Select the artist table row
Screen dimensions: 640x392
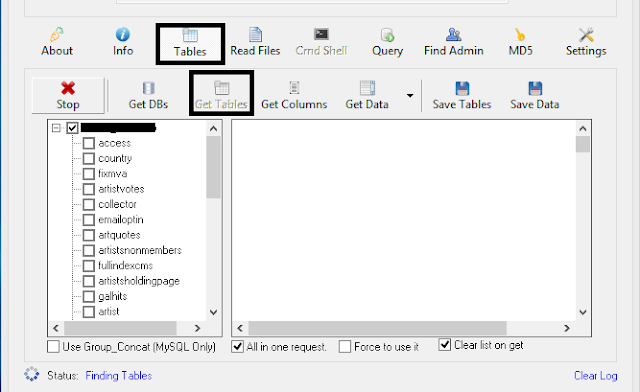pyautogui.click(x=109, y=312)
